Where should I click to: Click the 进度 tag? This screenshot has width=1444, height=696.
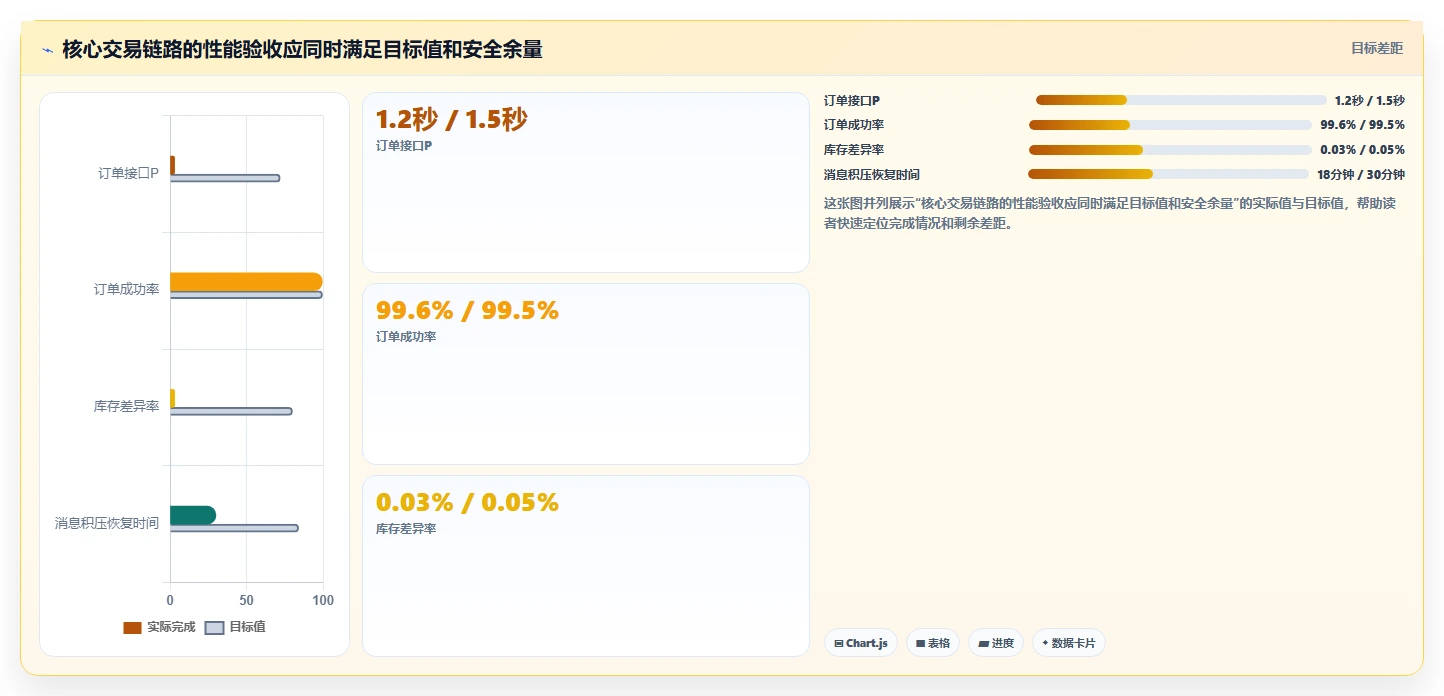point(996,643)
